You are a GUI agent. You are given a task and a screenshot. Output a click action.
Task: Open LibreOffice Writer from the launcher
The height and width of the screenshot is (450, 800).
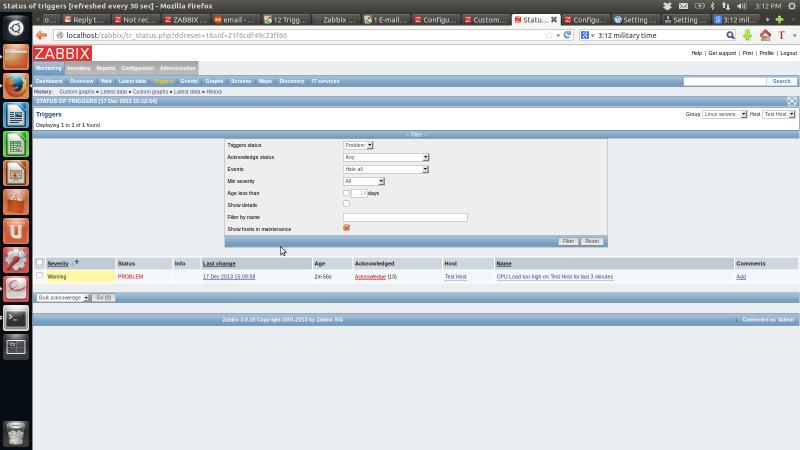[16, 115]
